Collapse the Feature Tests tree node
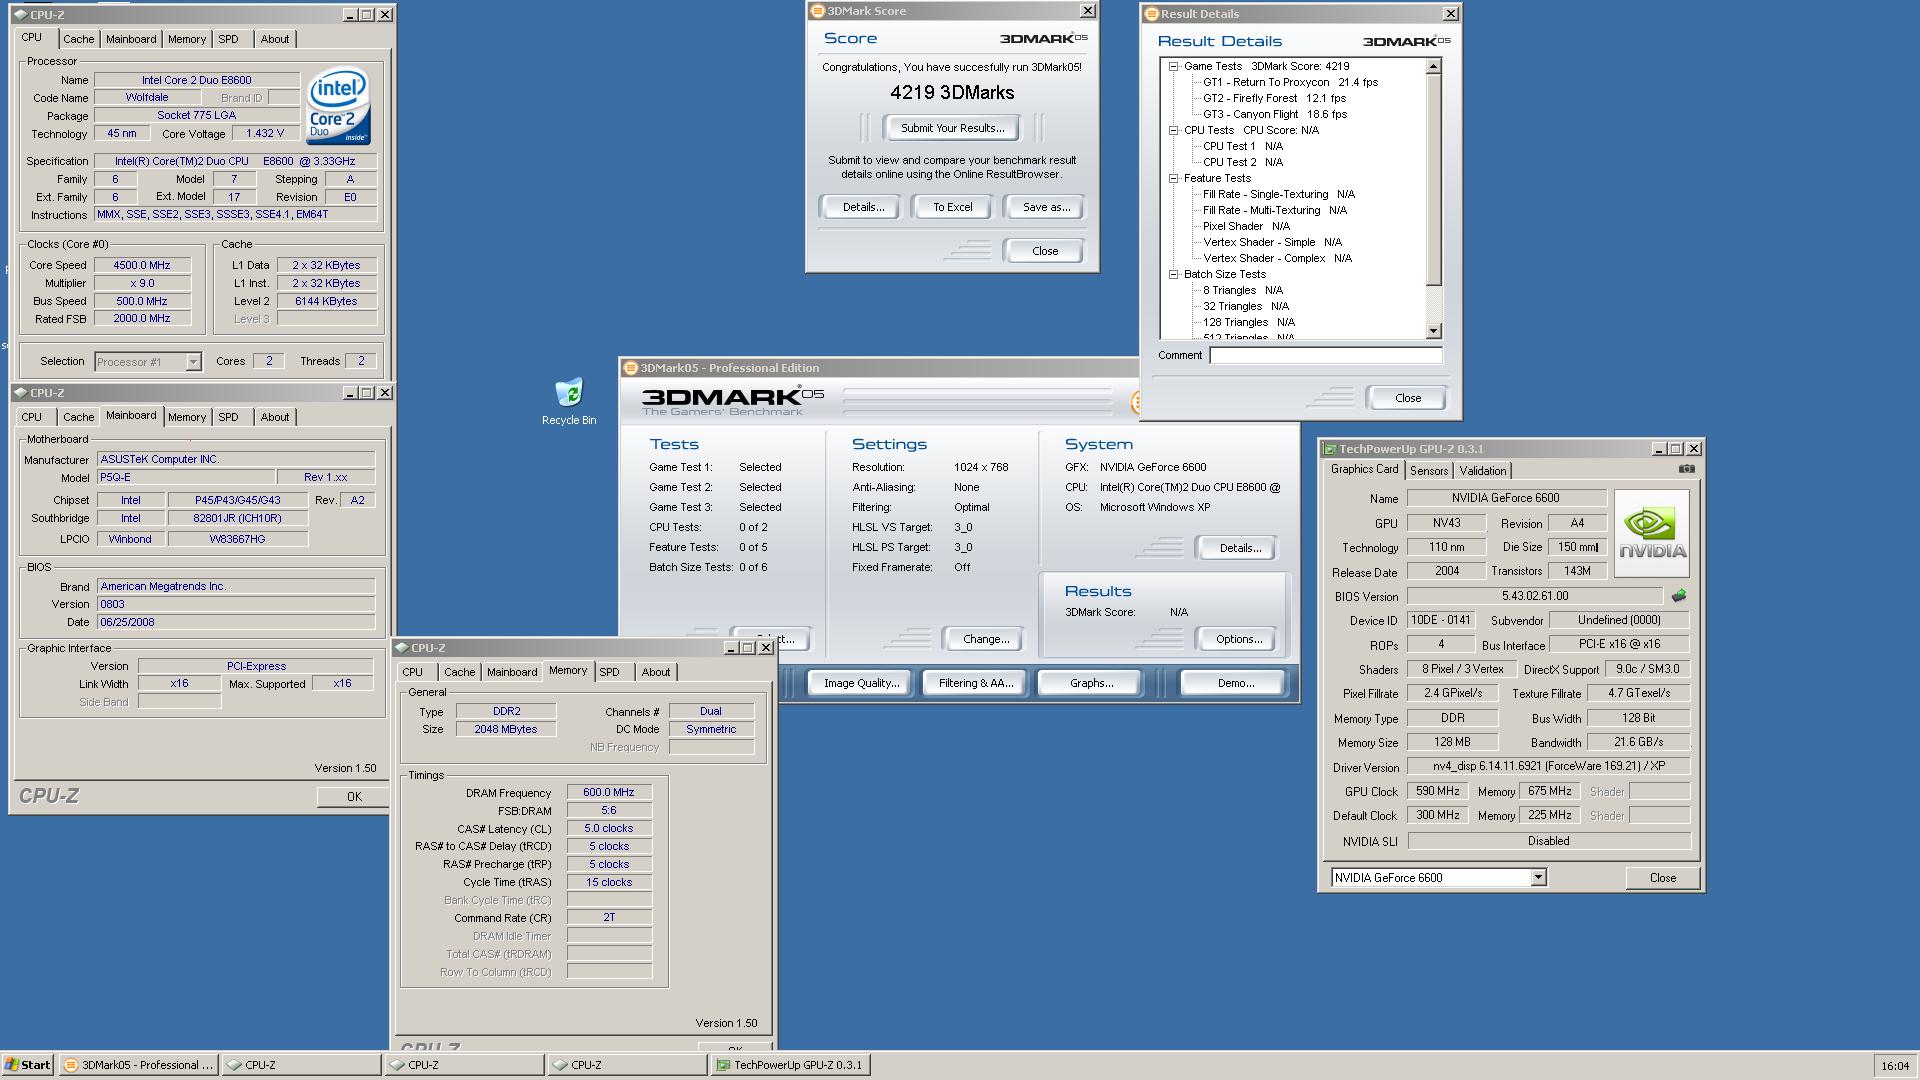 (1174, 178)
